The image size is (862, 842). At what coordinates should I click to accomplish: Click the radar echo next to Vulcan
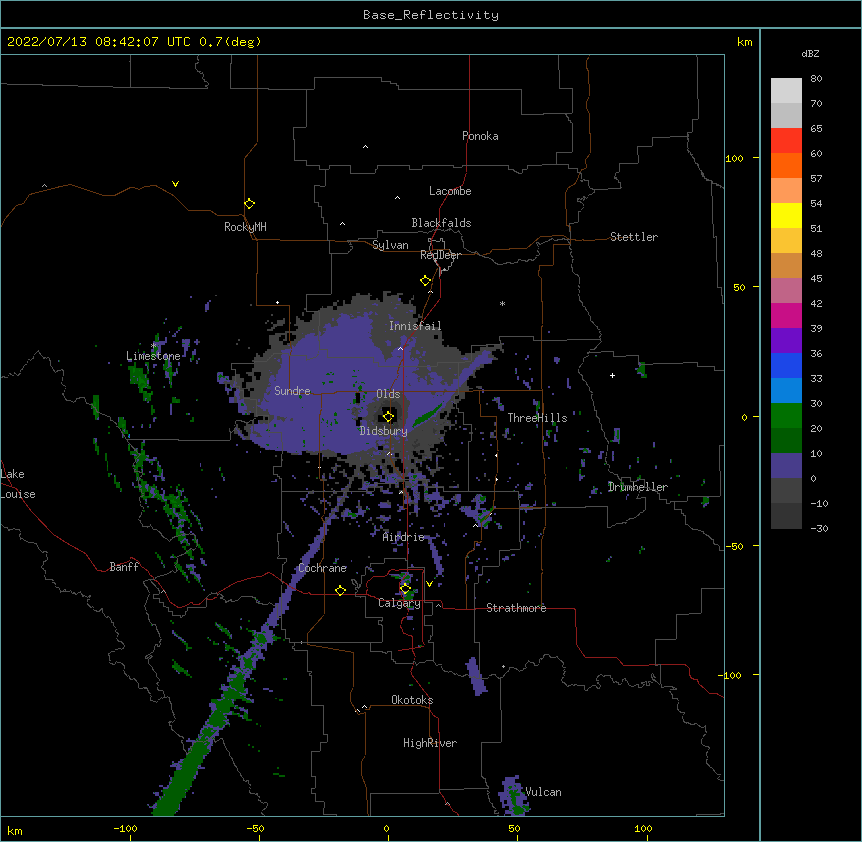pyautogui.click(x=513, y=796)
